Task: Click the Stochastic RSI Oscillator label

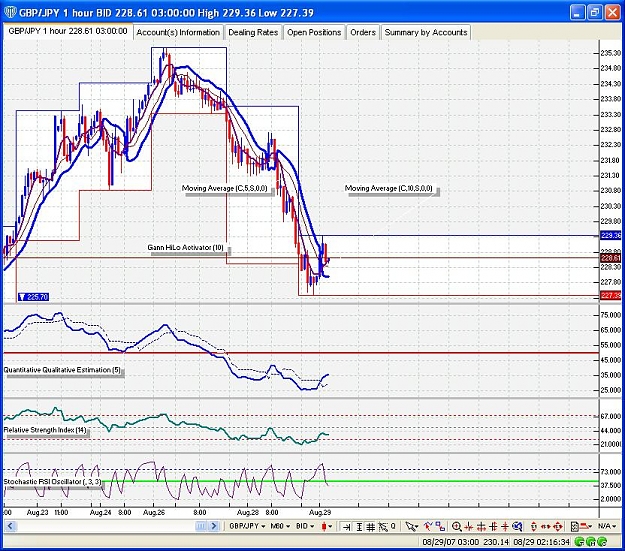Action: (52, 482)
